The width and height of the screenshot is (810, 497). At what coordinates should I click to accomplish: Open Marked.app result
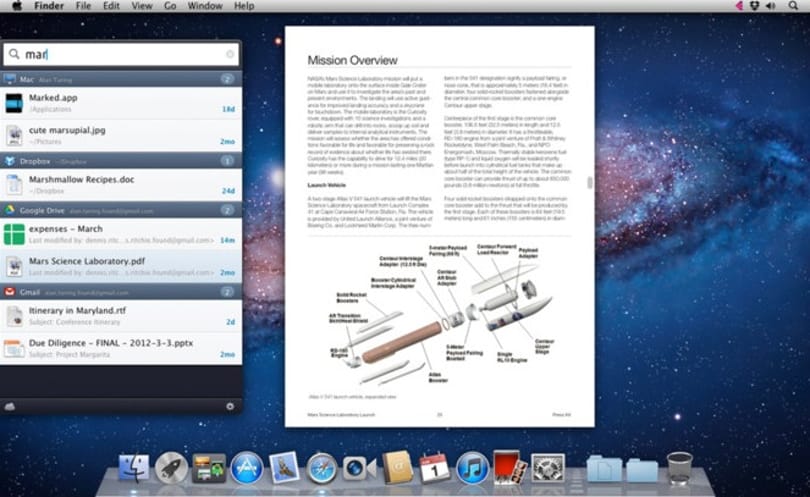(121, 103)
